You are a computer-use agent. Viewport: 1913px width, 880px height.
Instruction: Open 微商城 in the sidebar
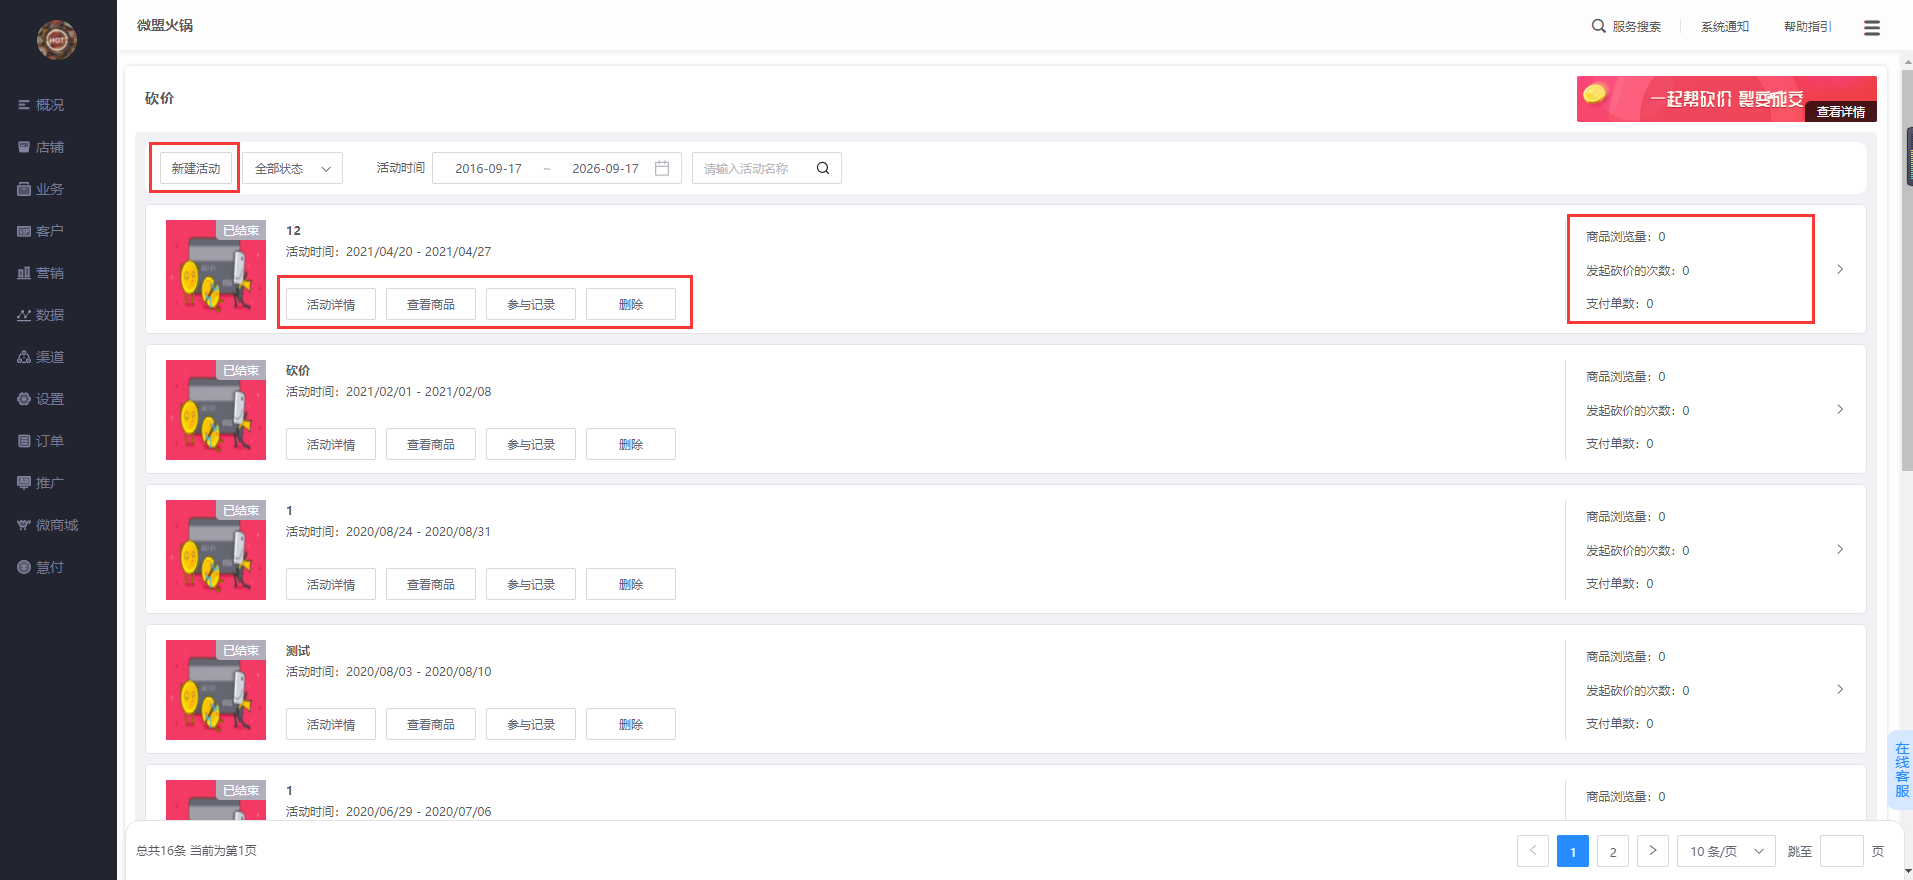pyautogui.click(x=47, y=525)
